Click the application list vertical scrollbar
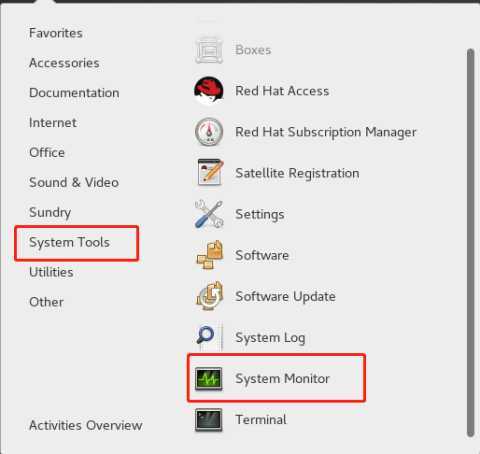This screenshot has height=454, width=480. (x=470, y=242)
